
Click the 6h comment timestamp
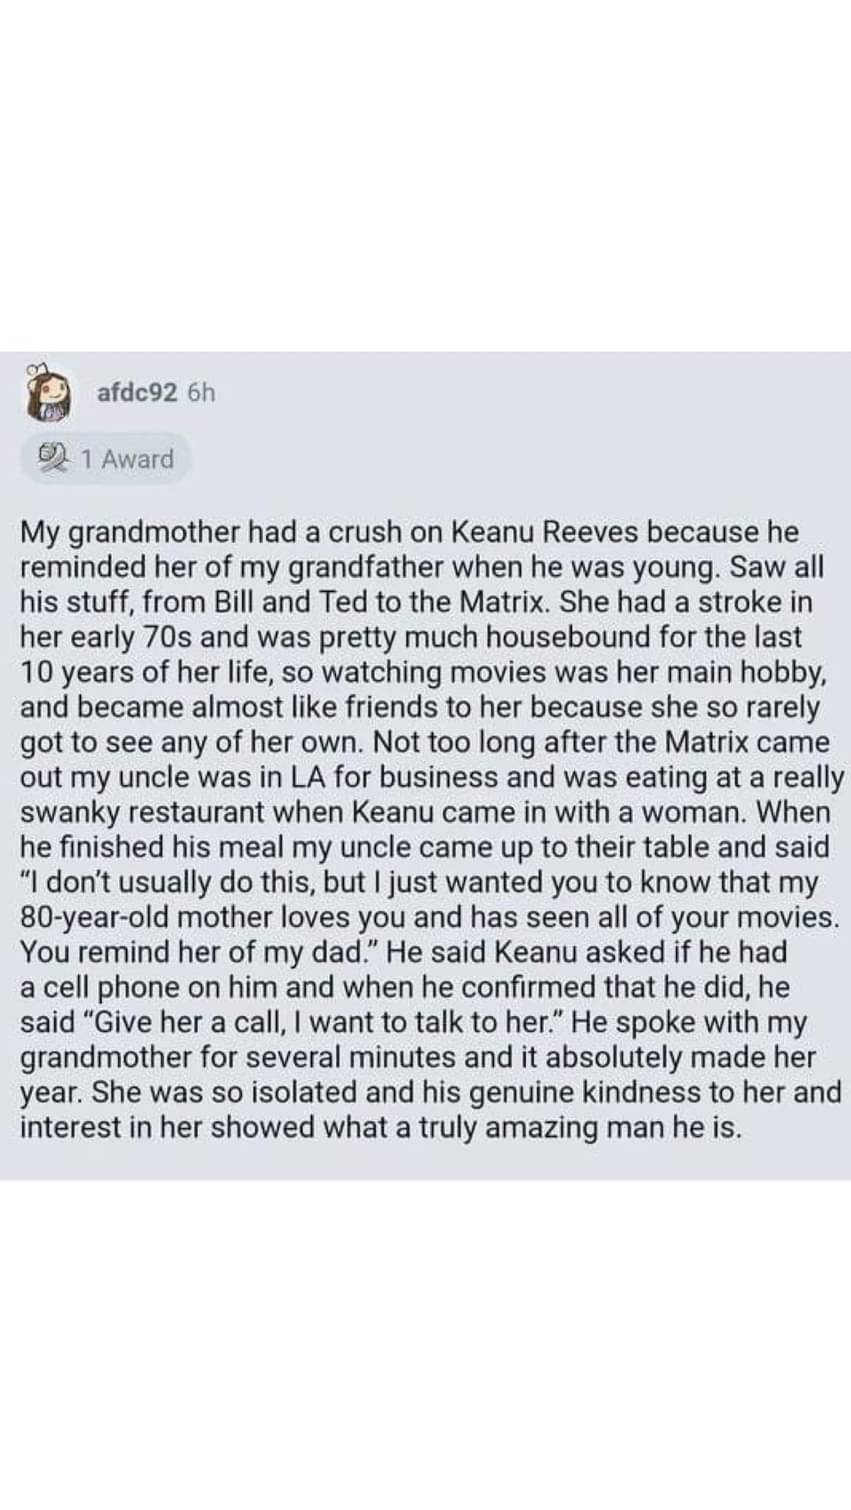[x=201, y=392]
